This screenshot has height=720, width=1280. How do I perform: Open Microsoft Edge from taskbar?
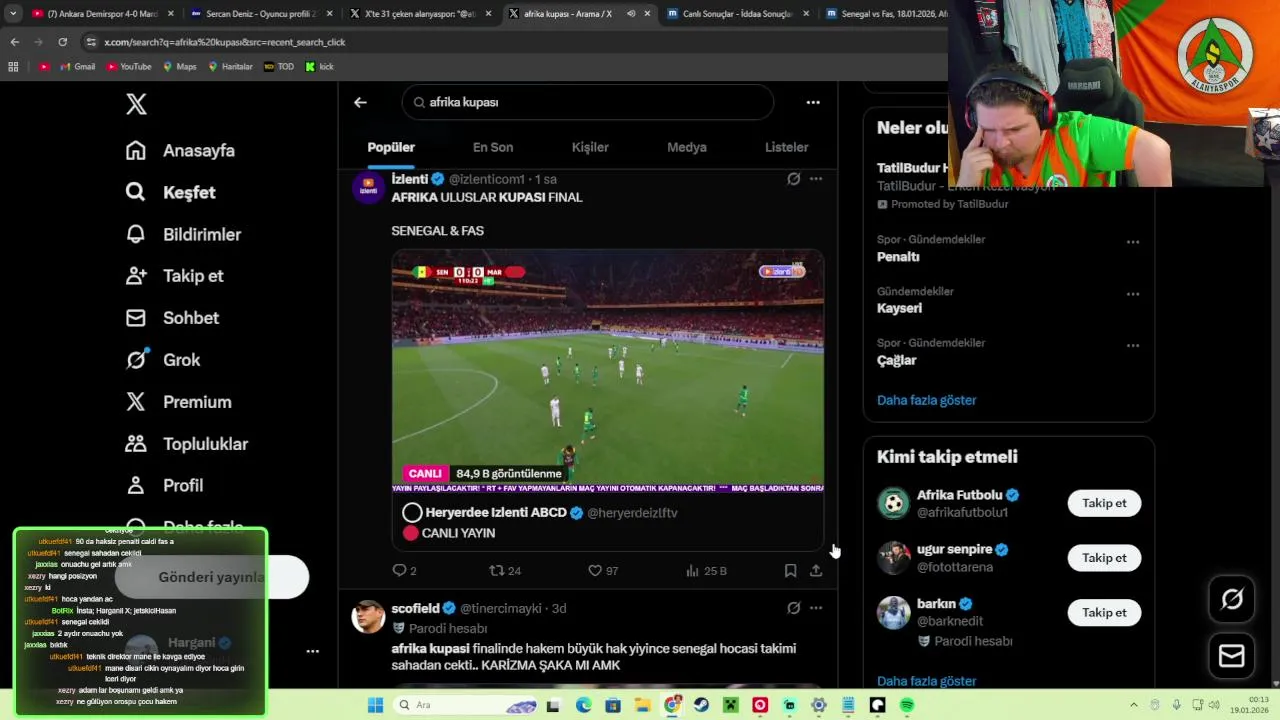[583, 705]
